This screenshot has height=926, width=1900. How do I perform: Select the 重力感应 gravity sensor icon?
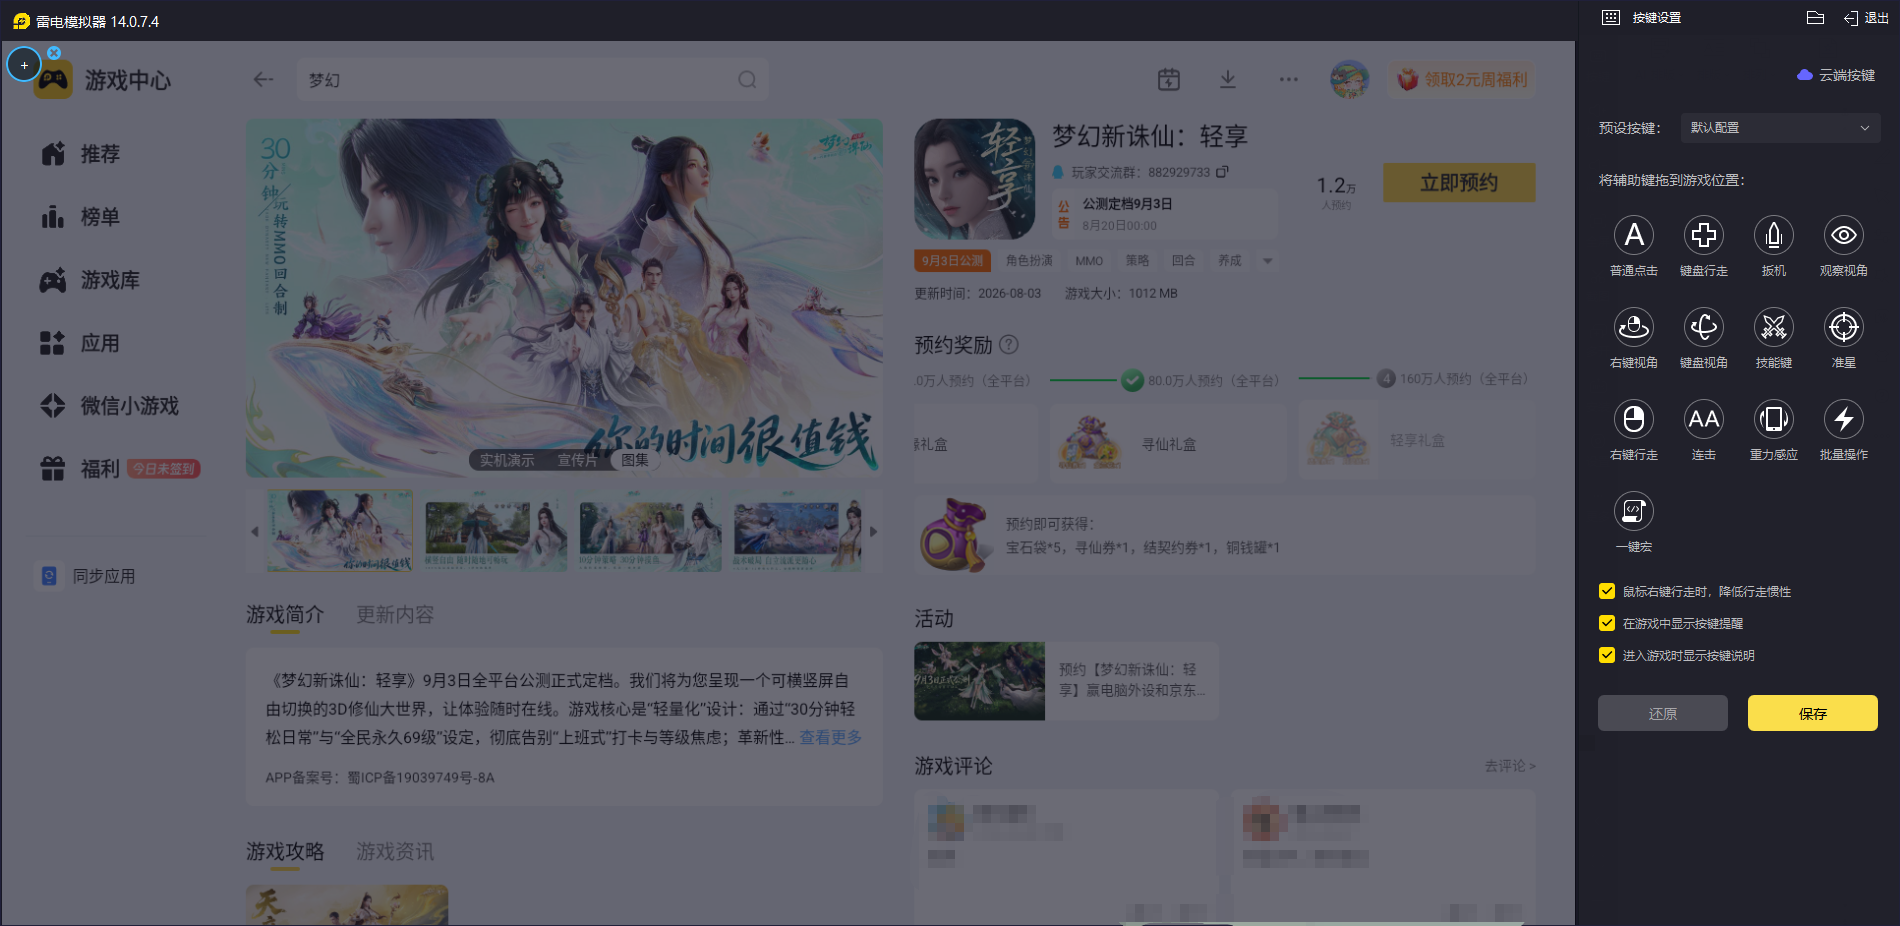pos(1774,419)
